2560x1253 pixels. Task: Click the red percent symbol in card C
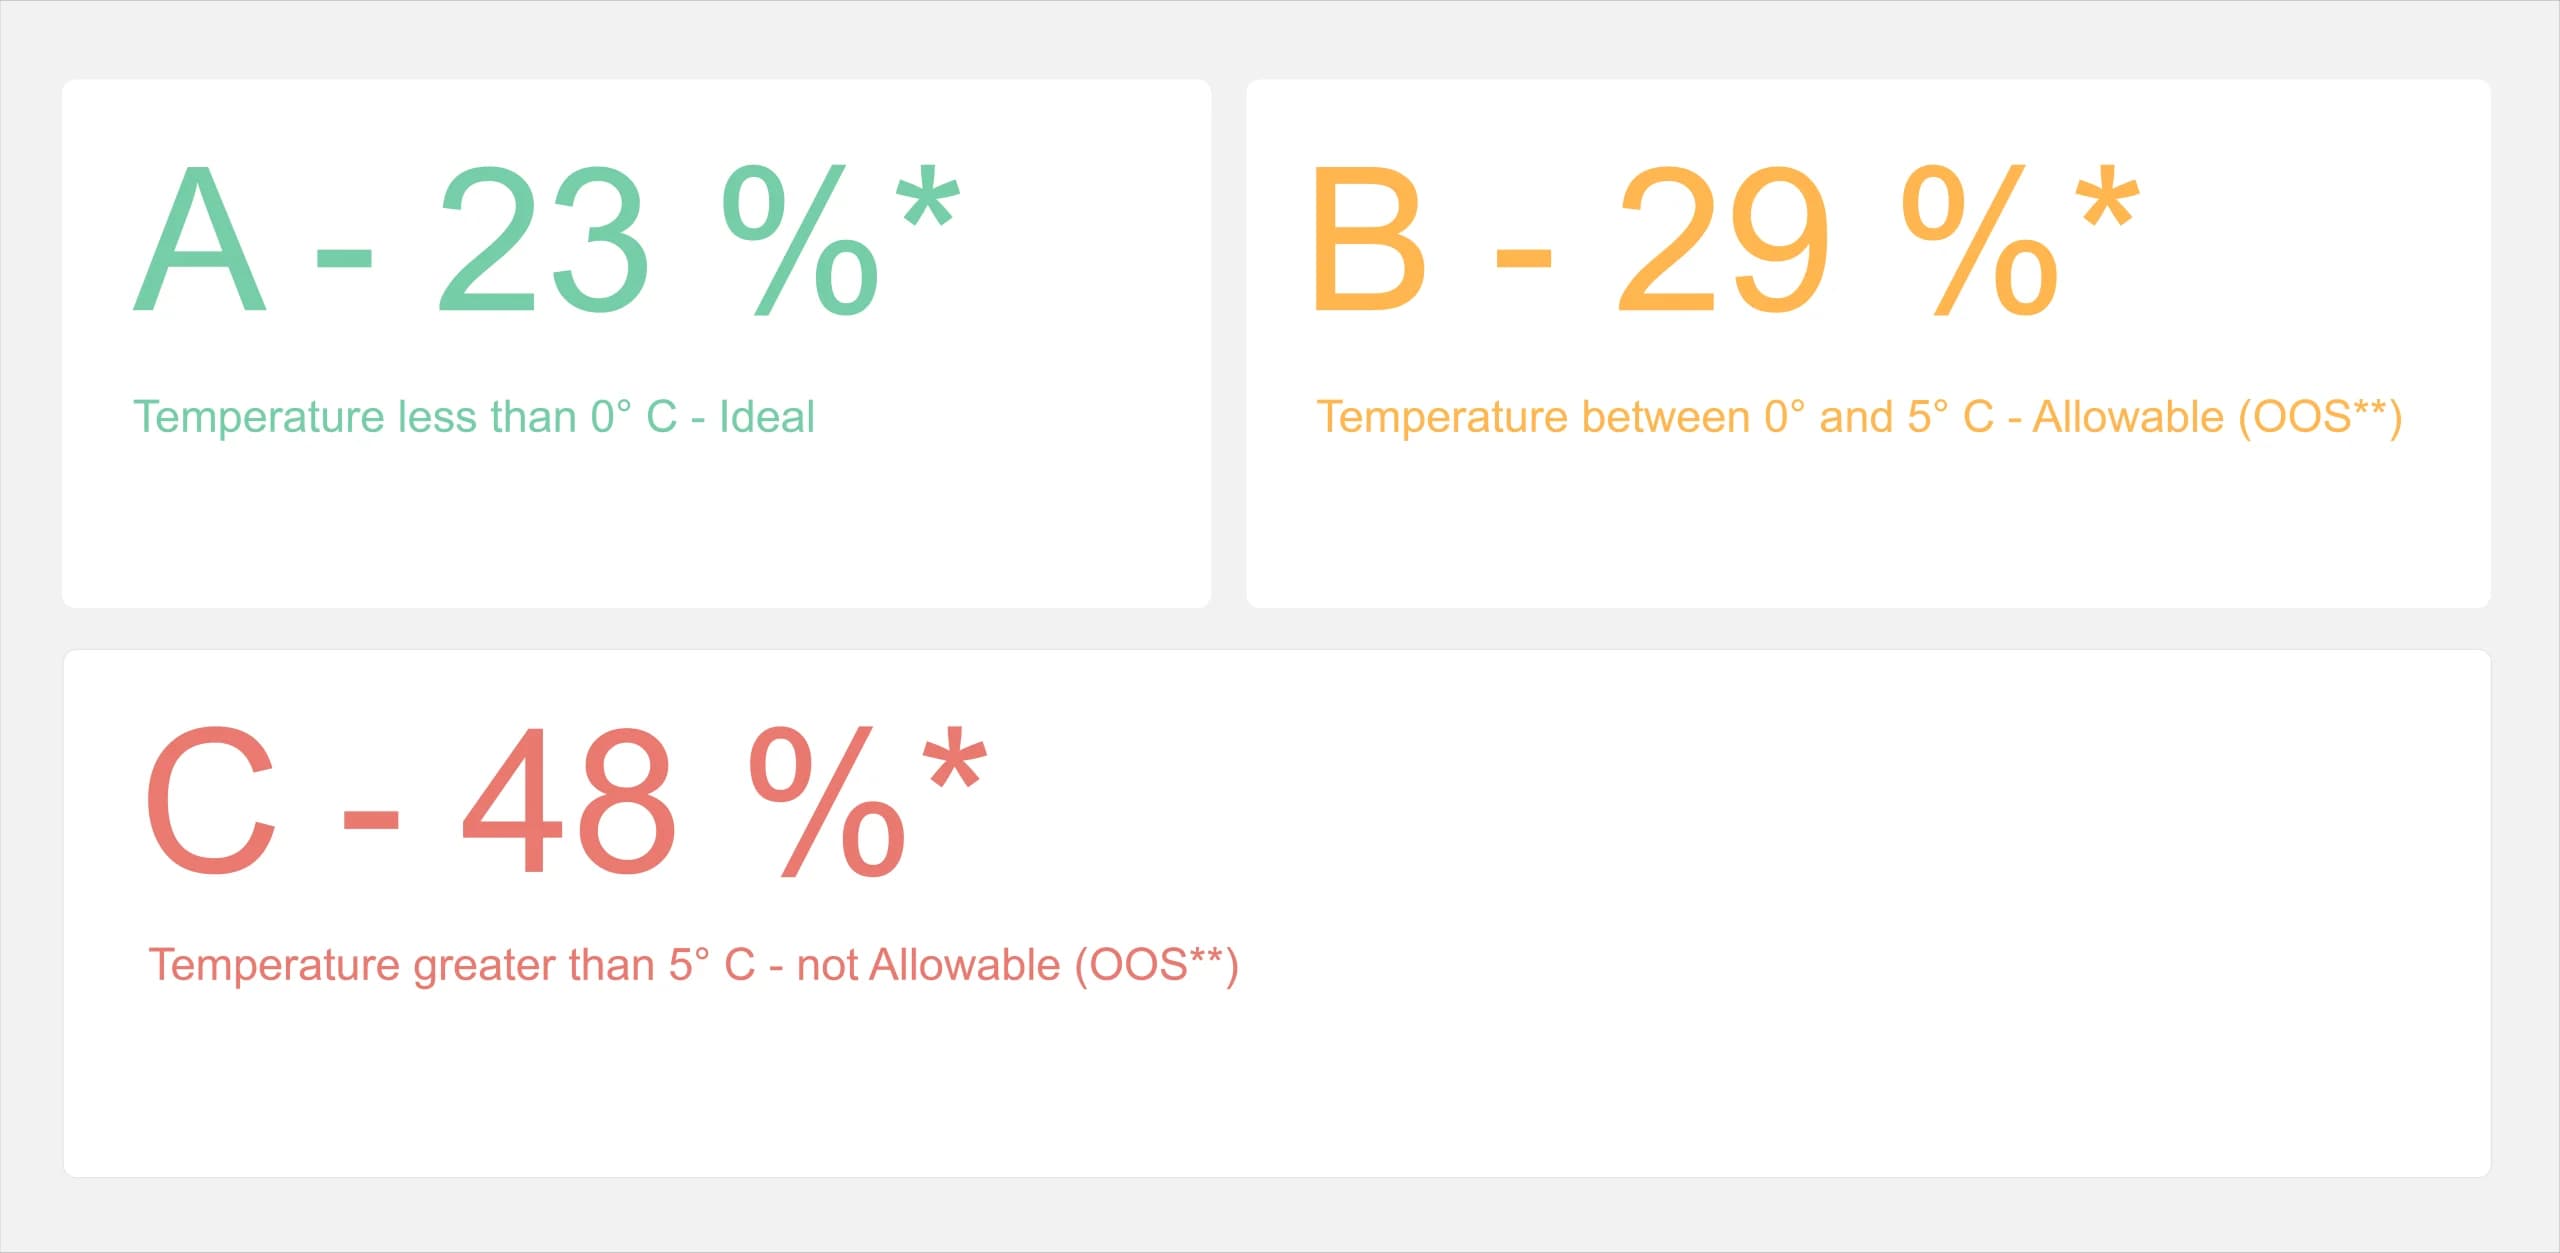tap(828, 801)
